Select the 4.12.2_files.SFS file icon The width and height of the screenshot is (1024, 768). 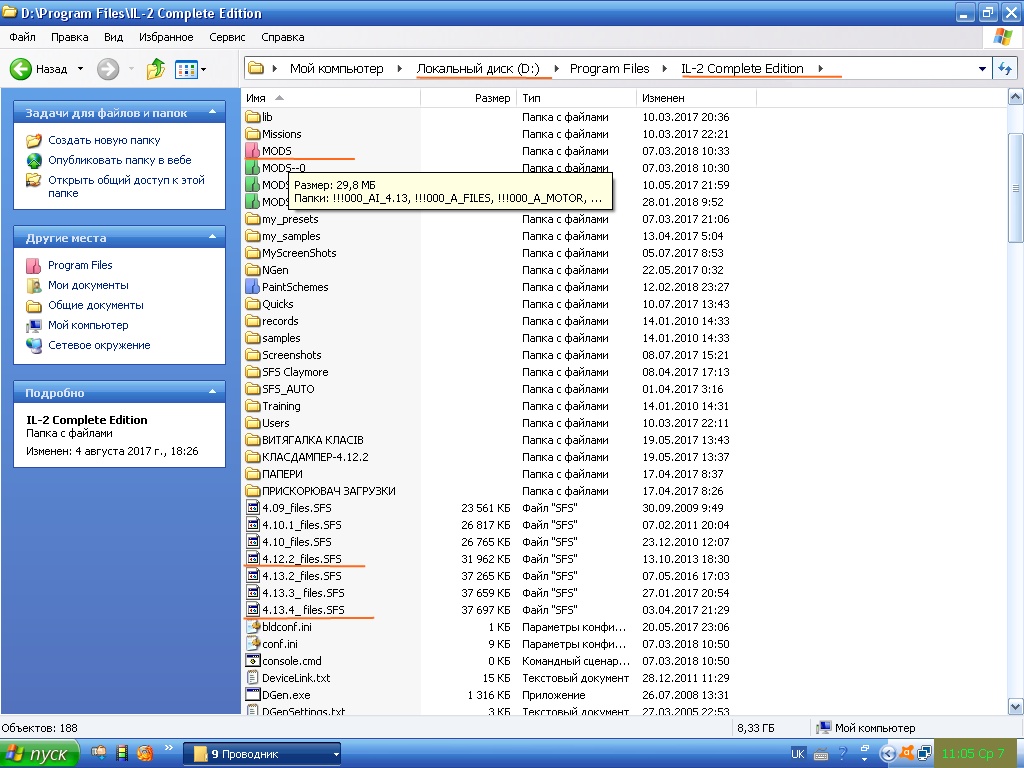(x=253, y=558)
